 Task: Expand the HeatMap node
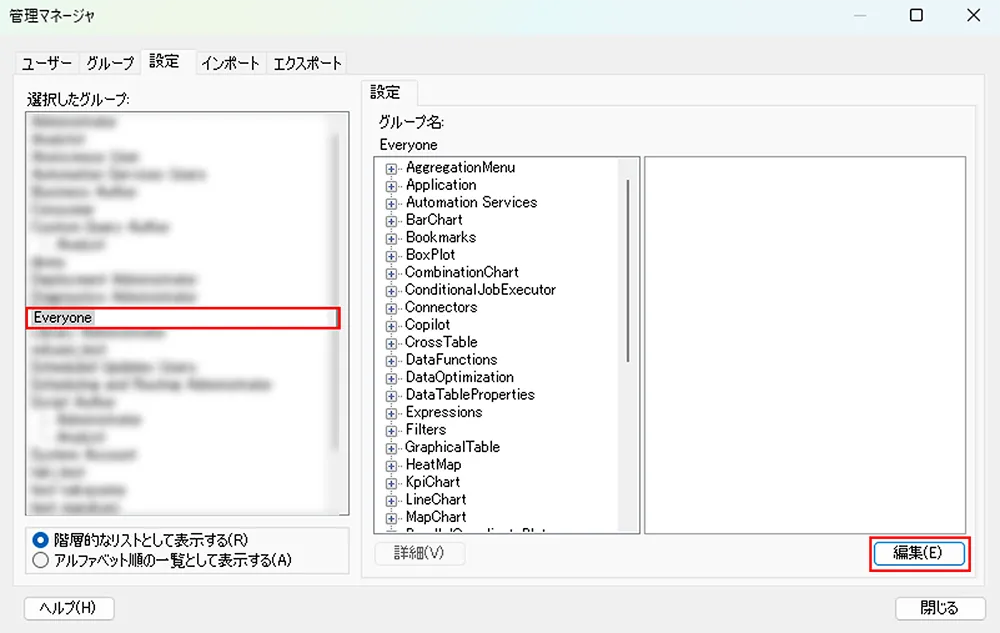[392, 465]
